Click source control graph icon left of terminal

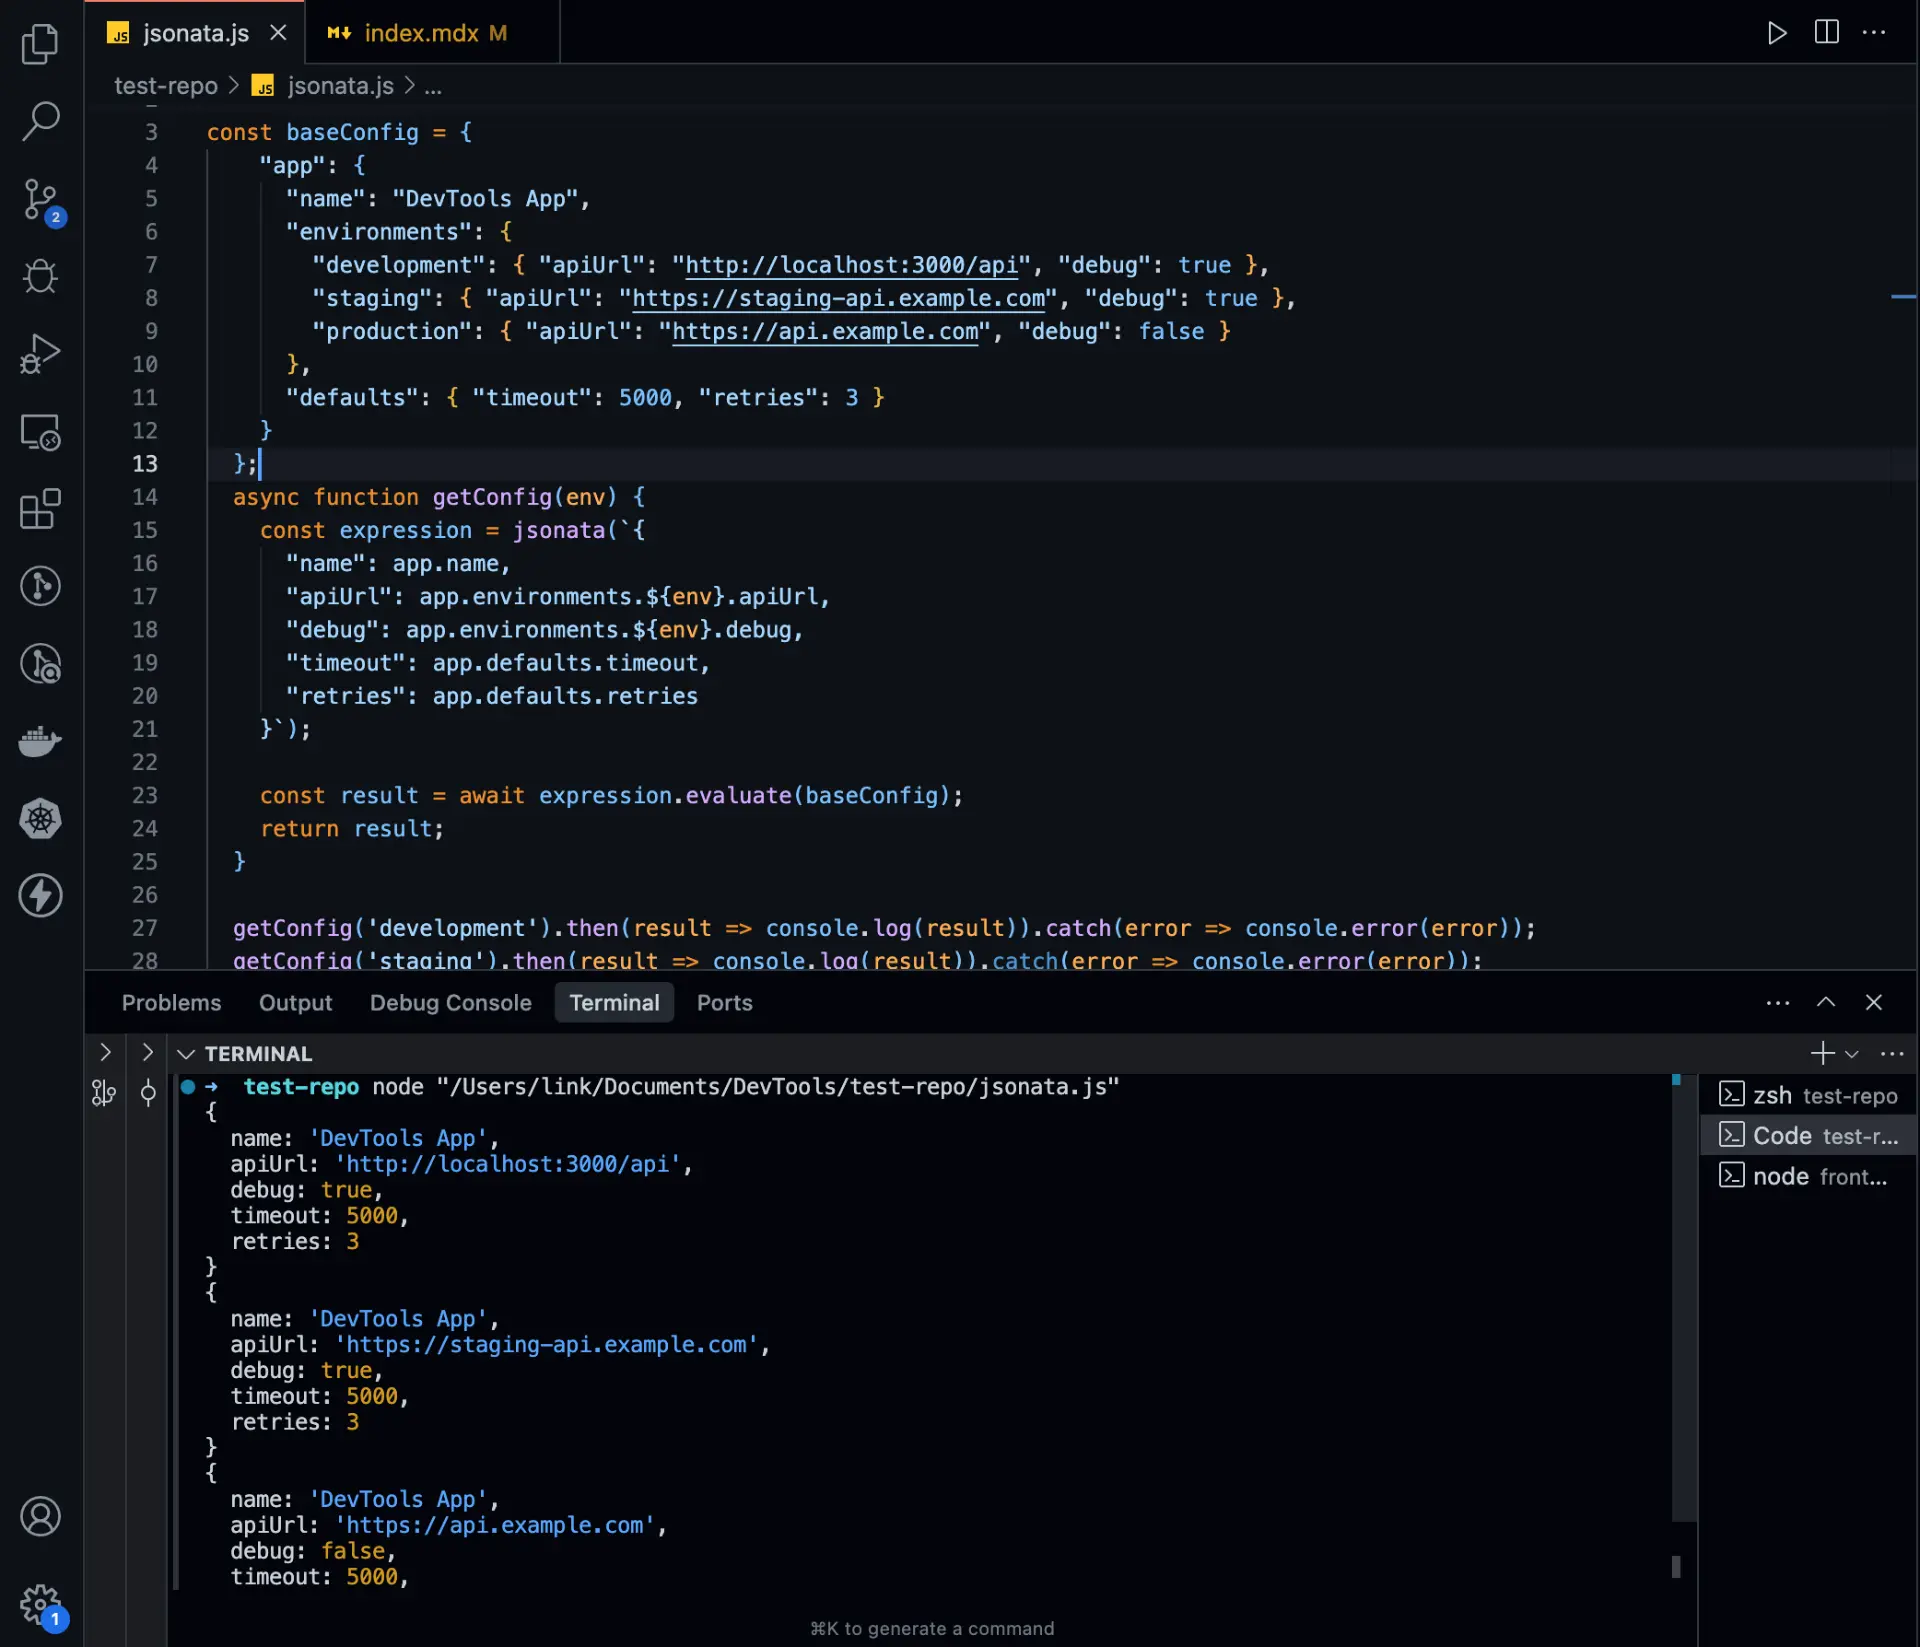103,1093
